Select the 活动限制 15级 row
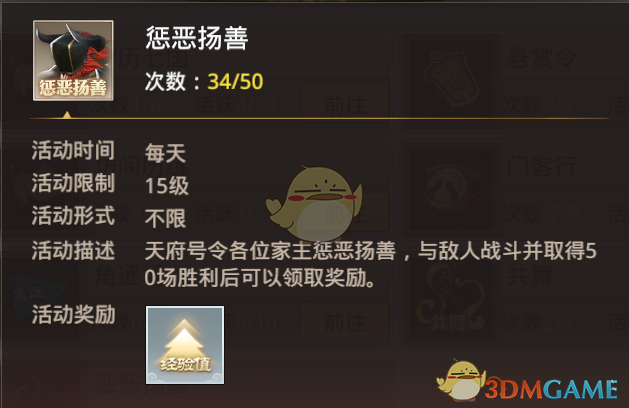 coord(110,185)
